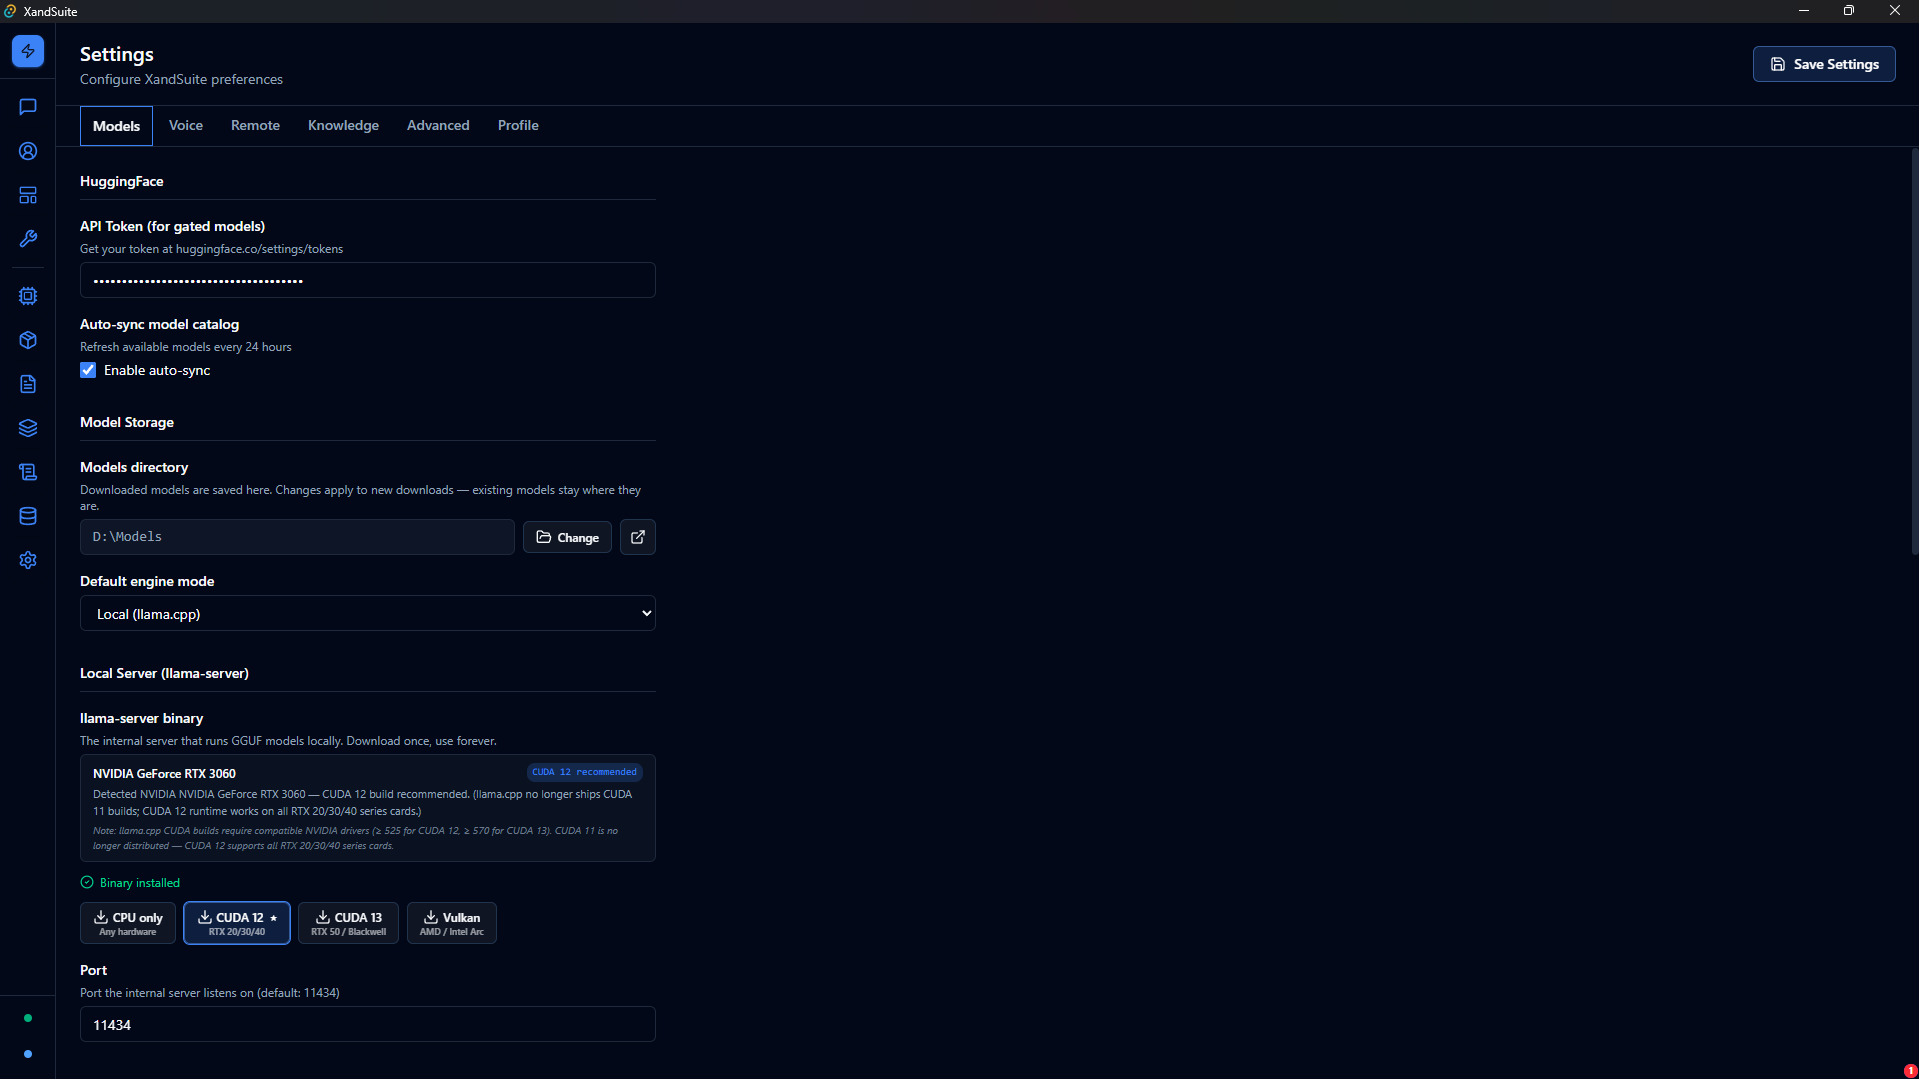Disable the Enable auto-sync checkbox
The image size is (1919, 1079).
(x=88, y=370)
